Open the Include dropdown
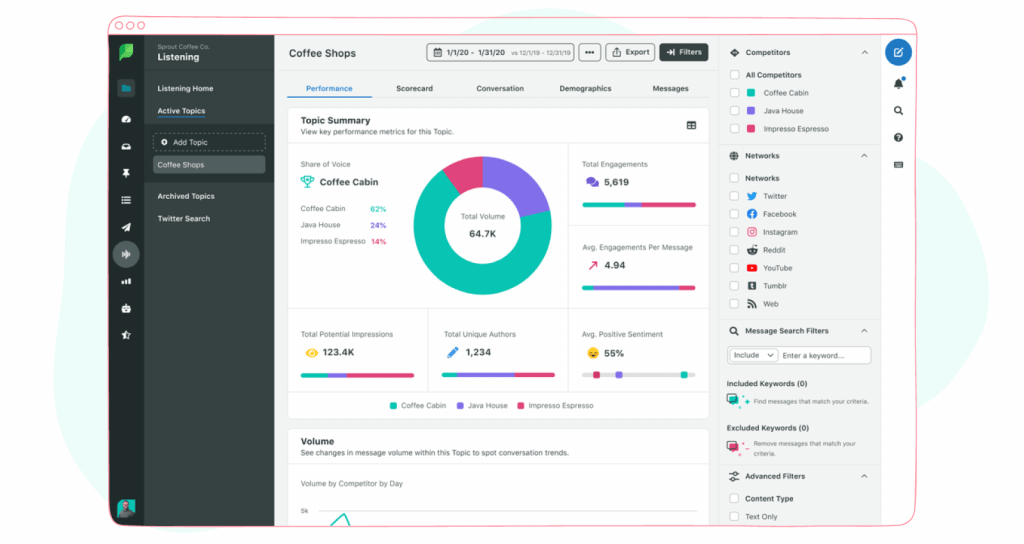This screenshot has width=1024, height=544. 752,355
